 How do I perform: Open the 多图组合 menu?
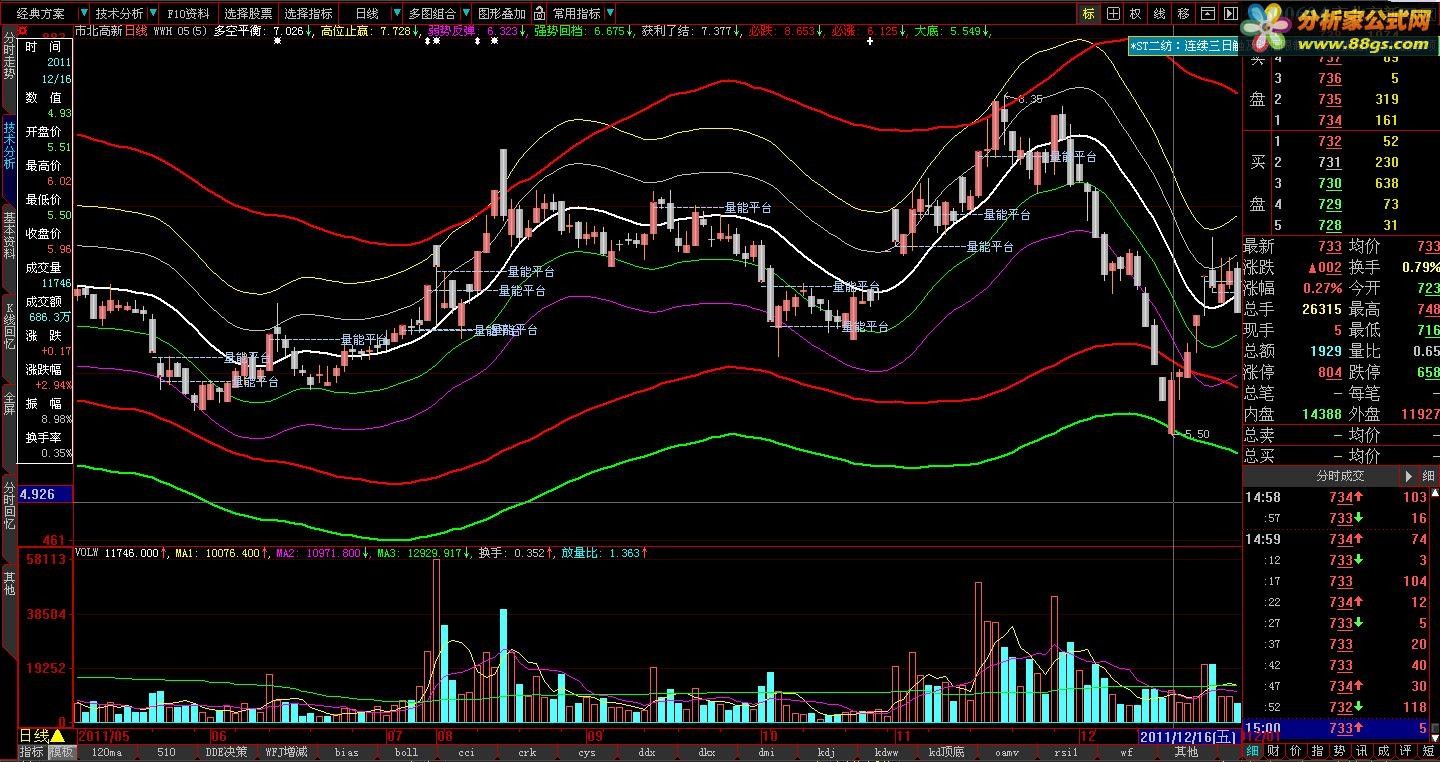click(x=433, y=14)
